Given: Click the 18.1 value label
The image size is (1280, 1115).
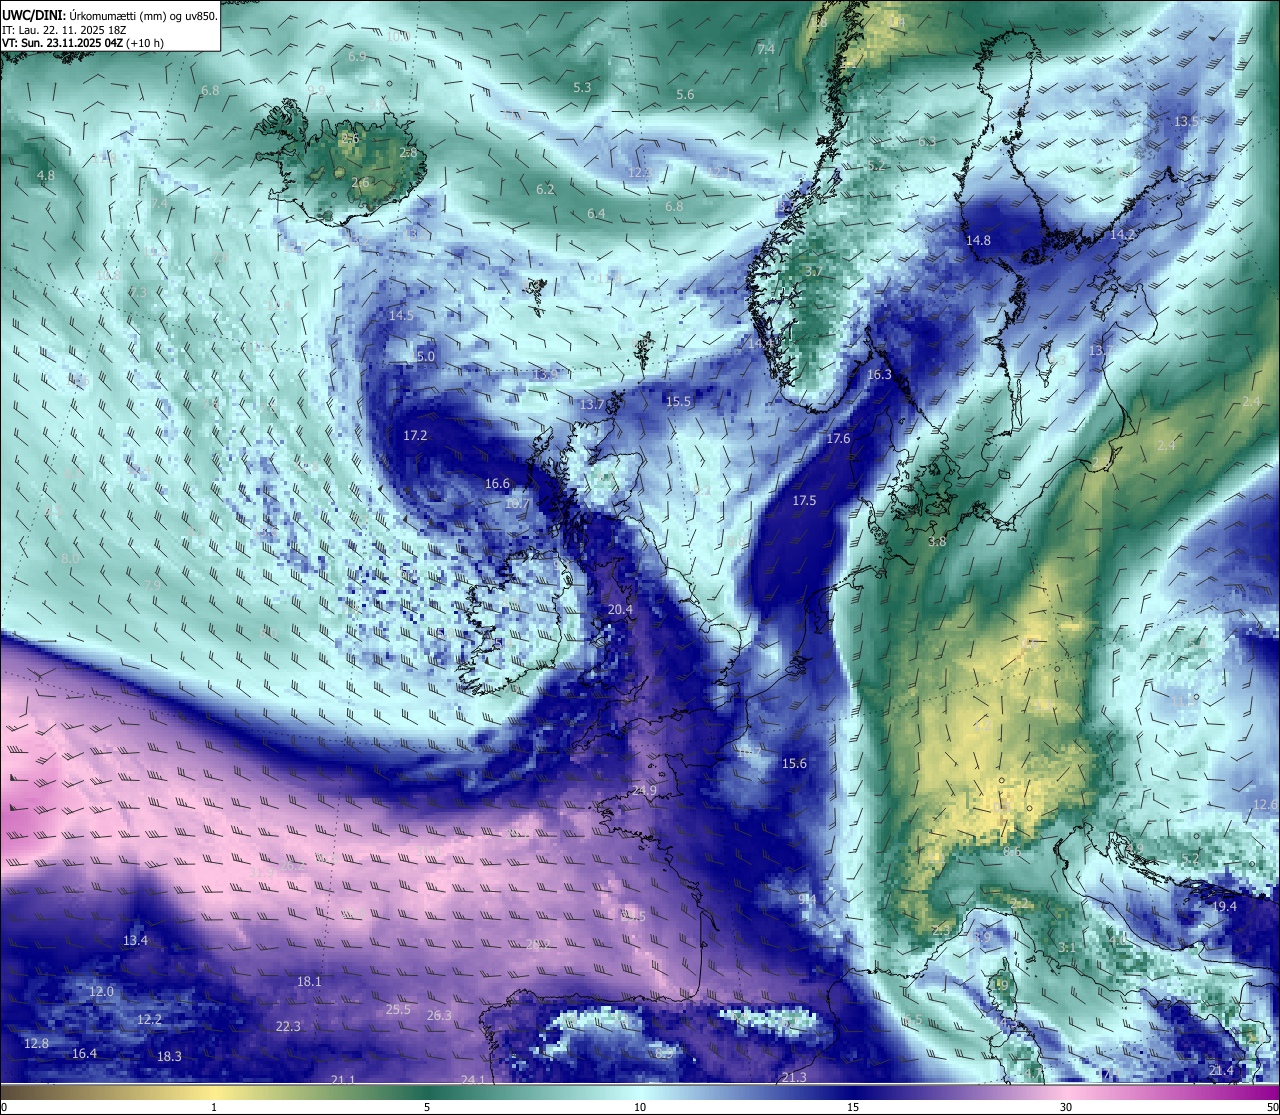Looking at the screenshot, I should (x=309, y=982).
